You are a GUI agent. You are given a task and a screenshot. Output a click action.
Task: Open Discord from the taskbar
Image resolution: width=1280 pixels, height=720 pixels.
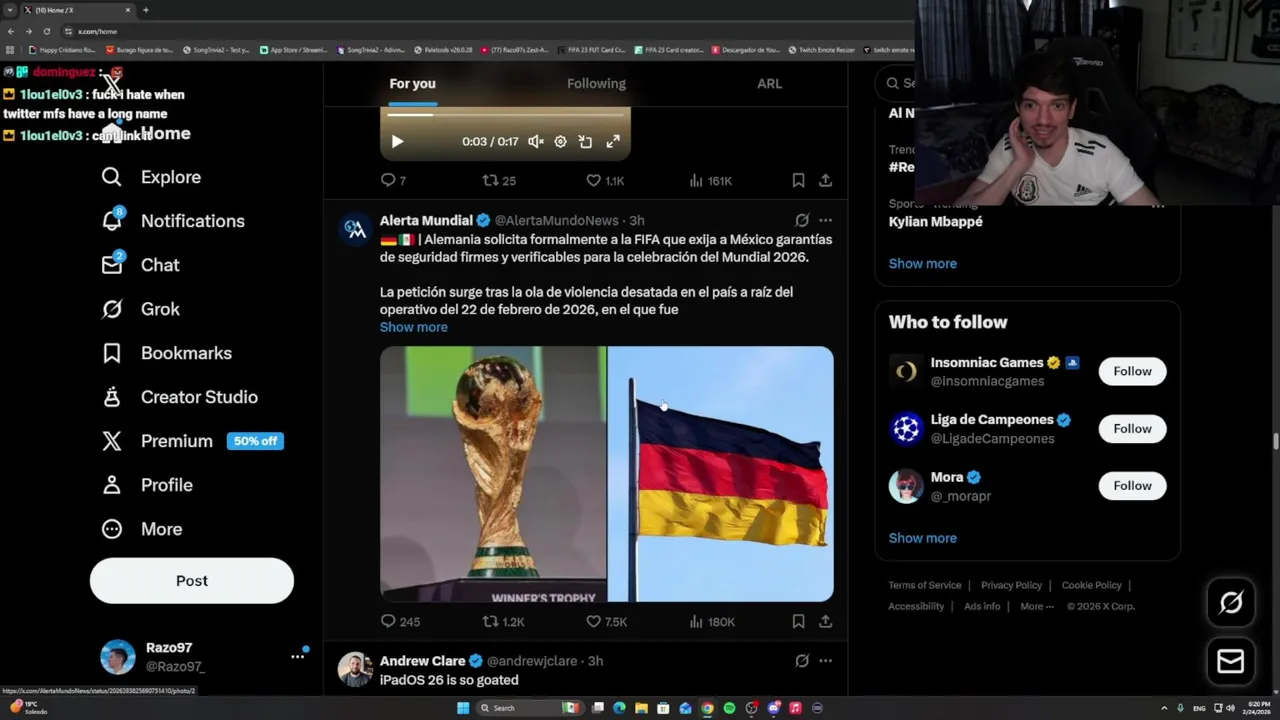click(x=773, y=708)
